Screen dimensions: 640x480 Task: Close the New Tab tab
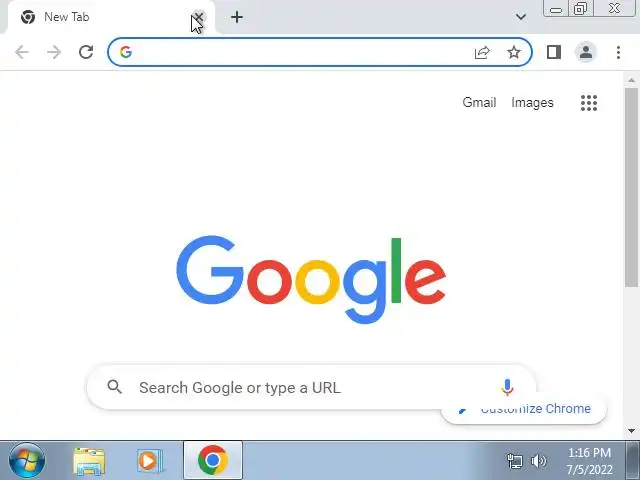tap(198, 17)
